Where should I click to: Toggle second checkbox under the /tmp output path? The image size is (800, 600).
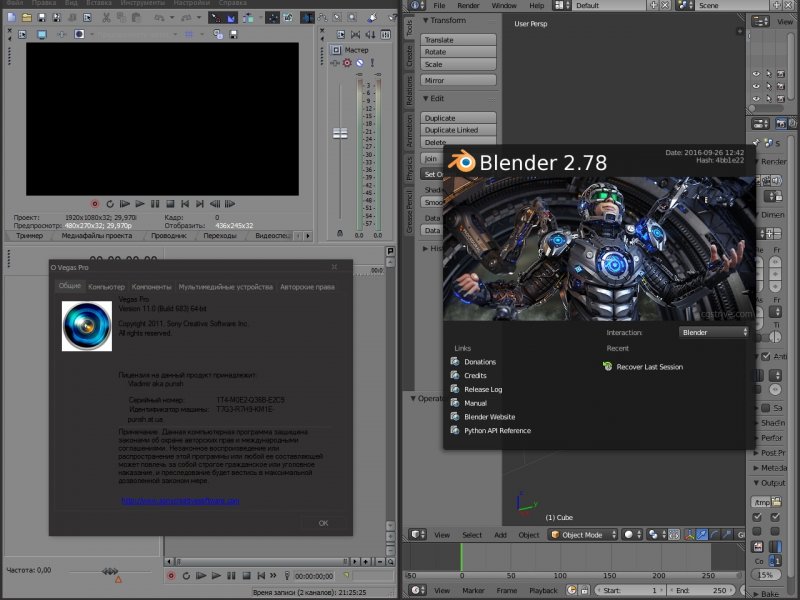click(775, 517)
